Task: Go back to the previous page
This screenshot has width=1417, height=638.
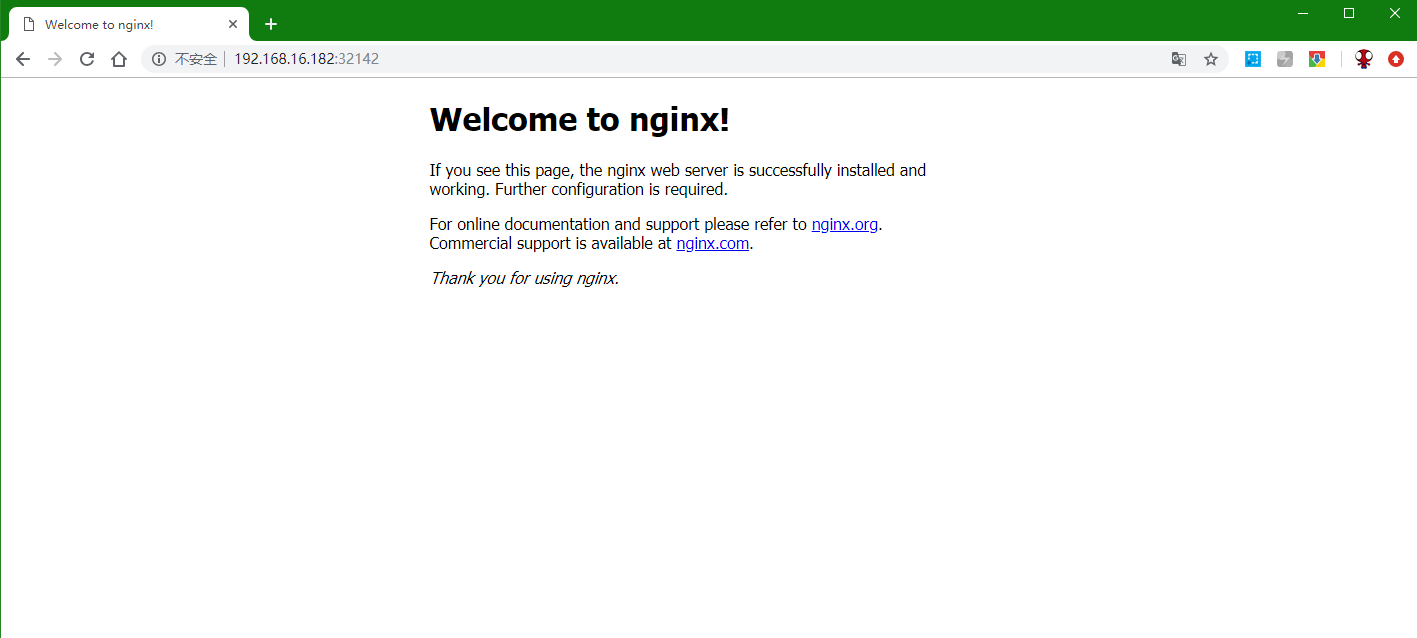Action: (23, 59)
